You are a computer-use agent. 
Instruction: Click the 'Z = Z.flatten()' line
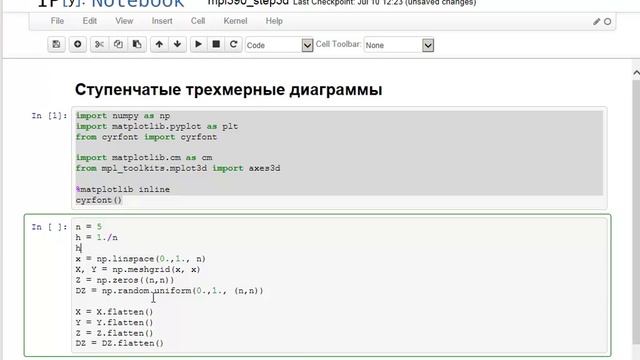pos(114,333)
